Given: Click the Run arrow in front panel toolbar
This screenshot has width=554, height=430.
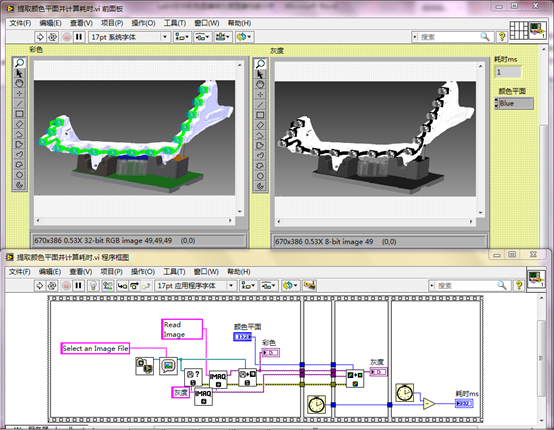Looking at the screenshot, I should coord(40,37).
